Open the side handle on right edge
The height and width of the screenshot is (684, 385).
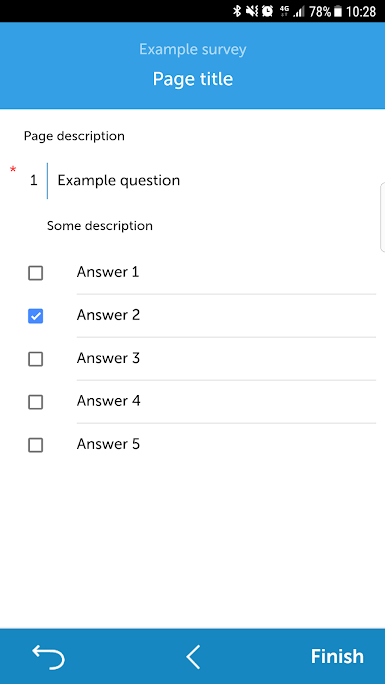[x=382, y=217]
